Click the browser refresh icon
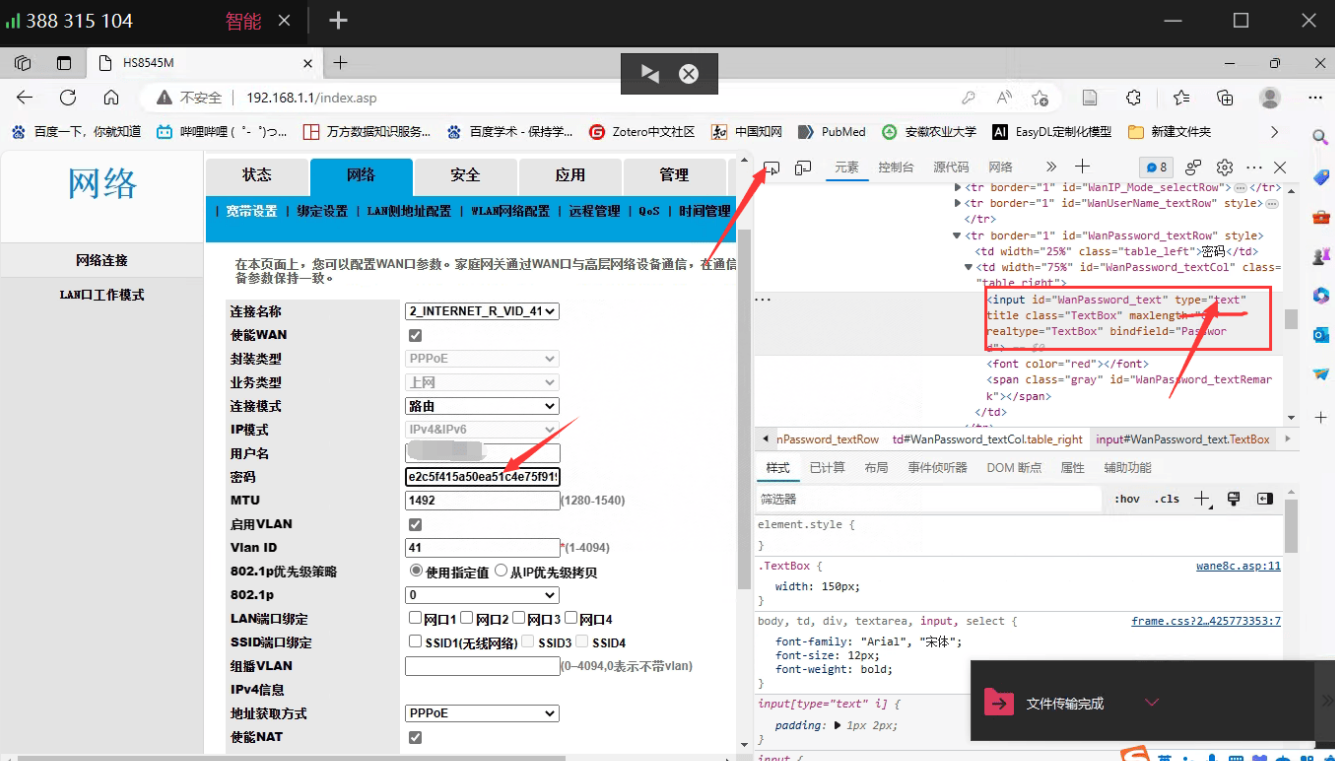Screen dimensions: 1335x761 [x=68, y=98]
